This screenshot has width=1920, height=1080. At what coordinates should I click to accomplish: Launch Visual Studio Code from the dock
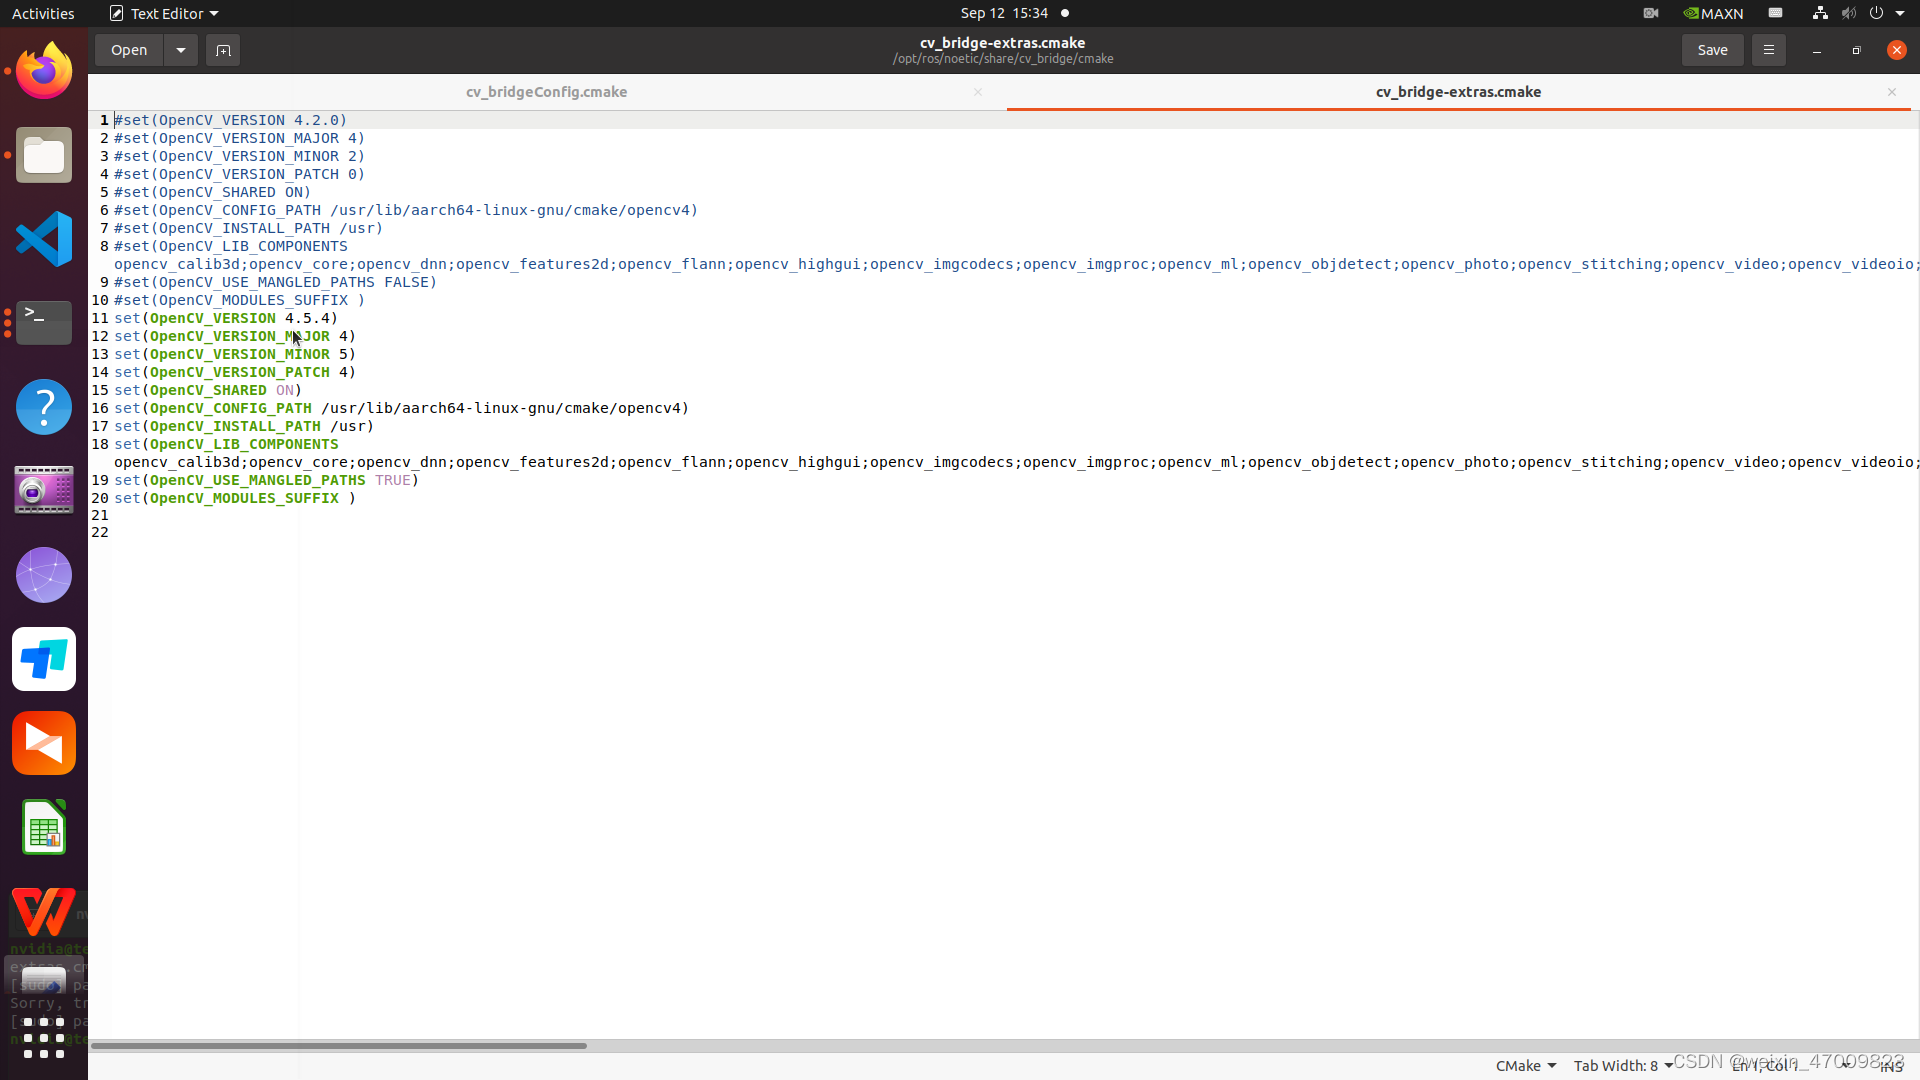pos(44,238)
